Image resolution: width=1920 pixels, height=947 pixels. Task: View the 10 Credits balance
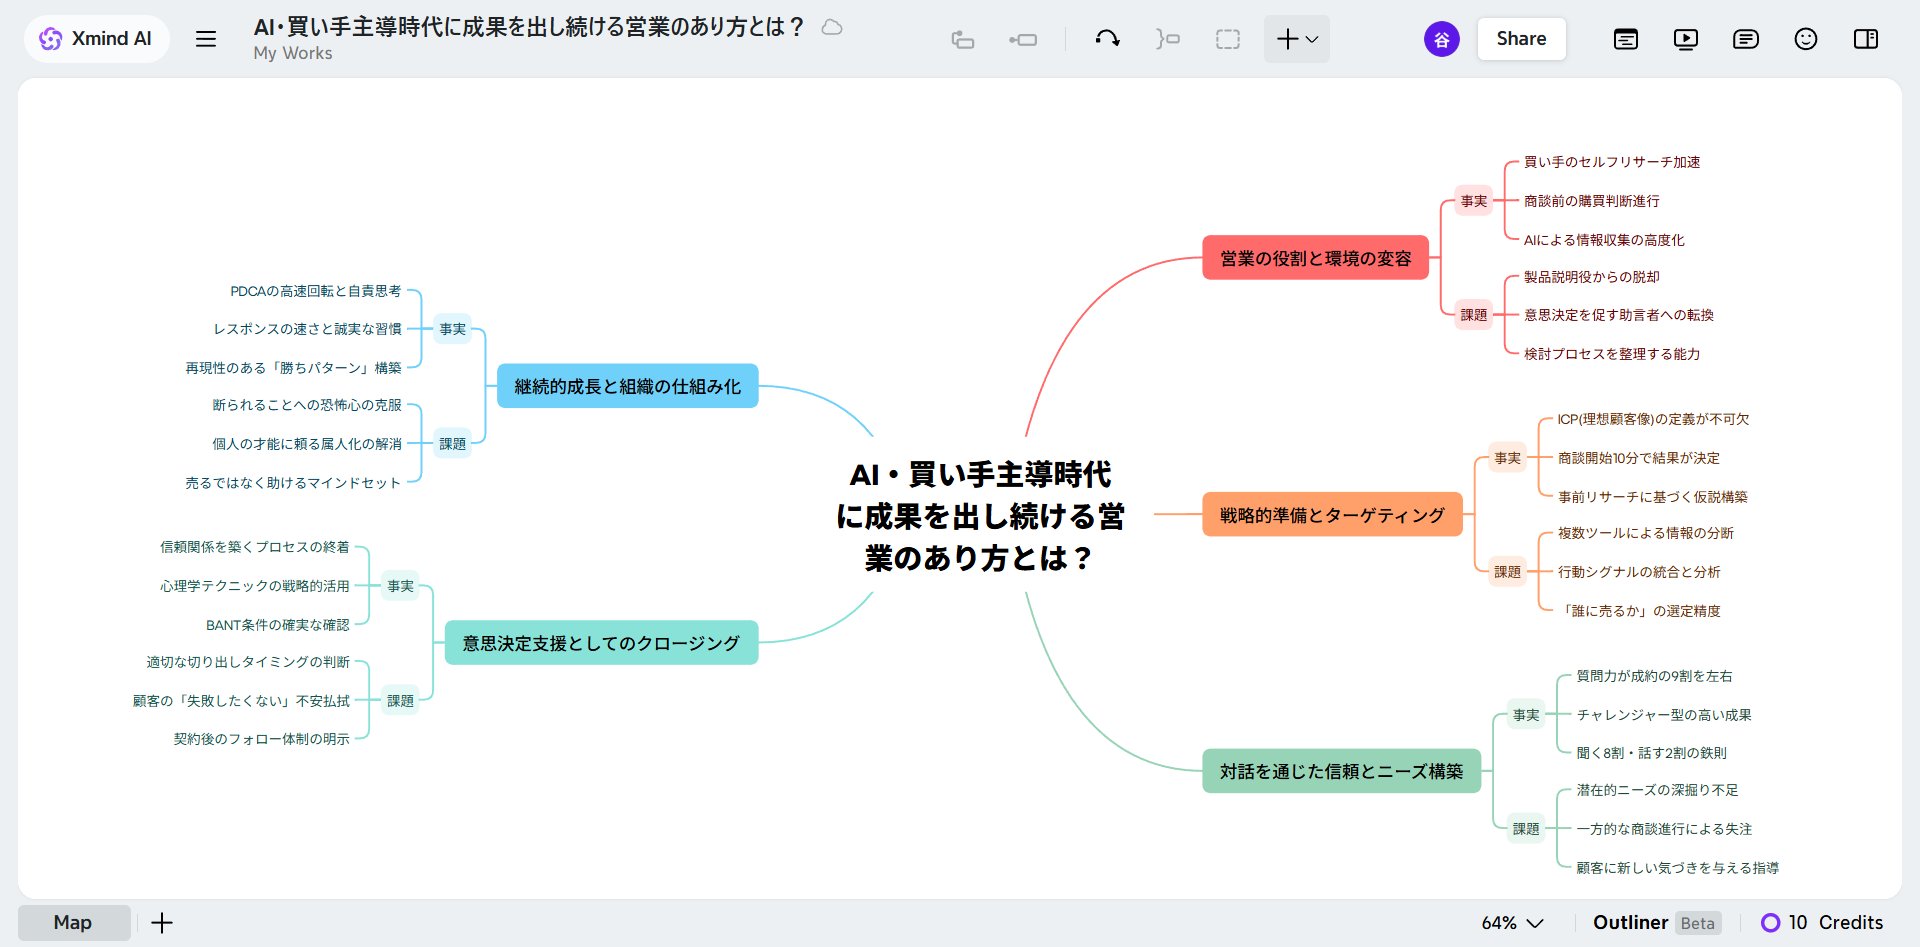pyautogui.click(x=1822, y=922)
